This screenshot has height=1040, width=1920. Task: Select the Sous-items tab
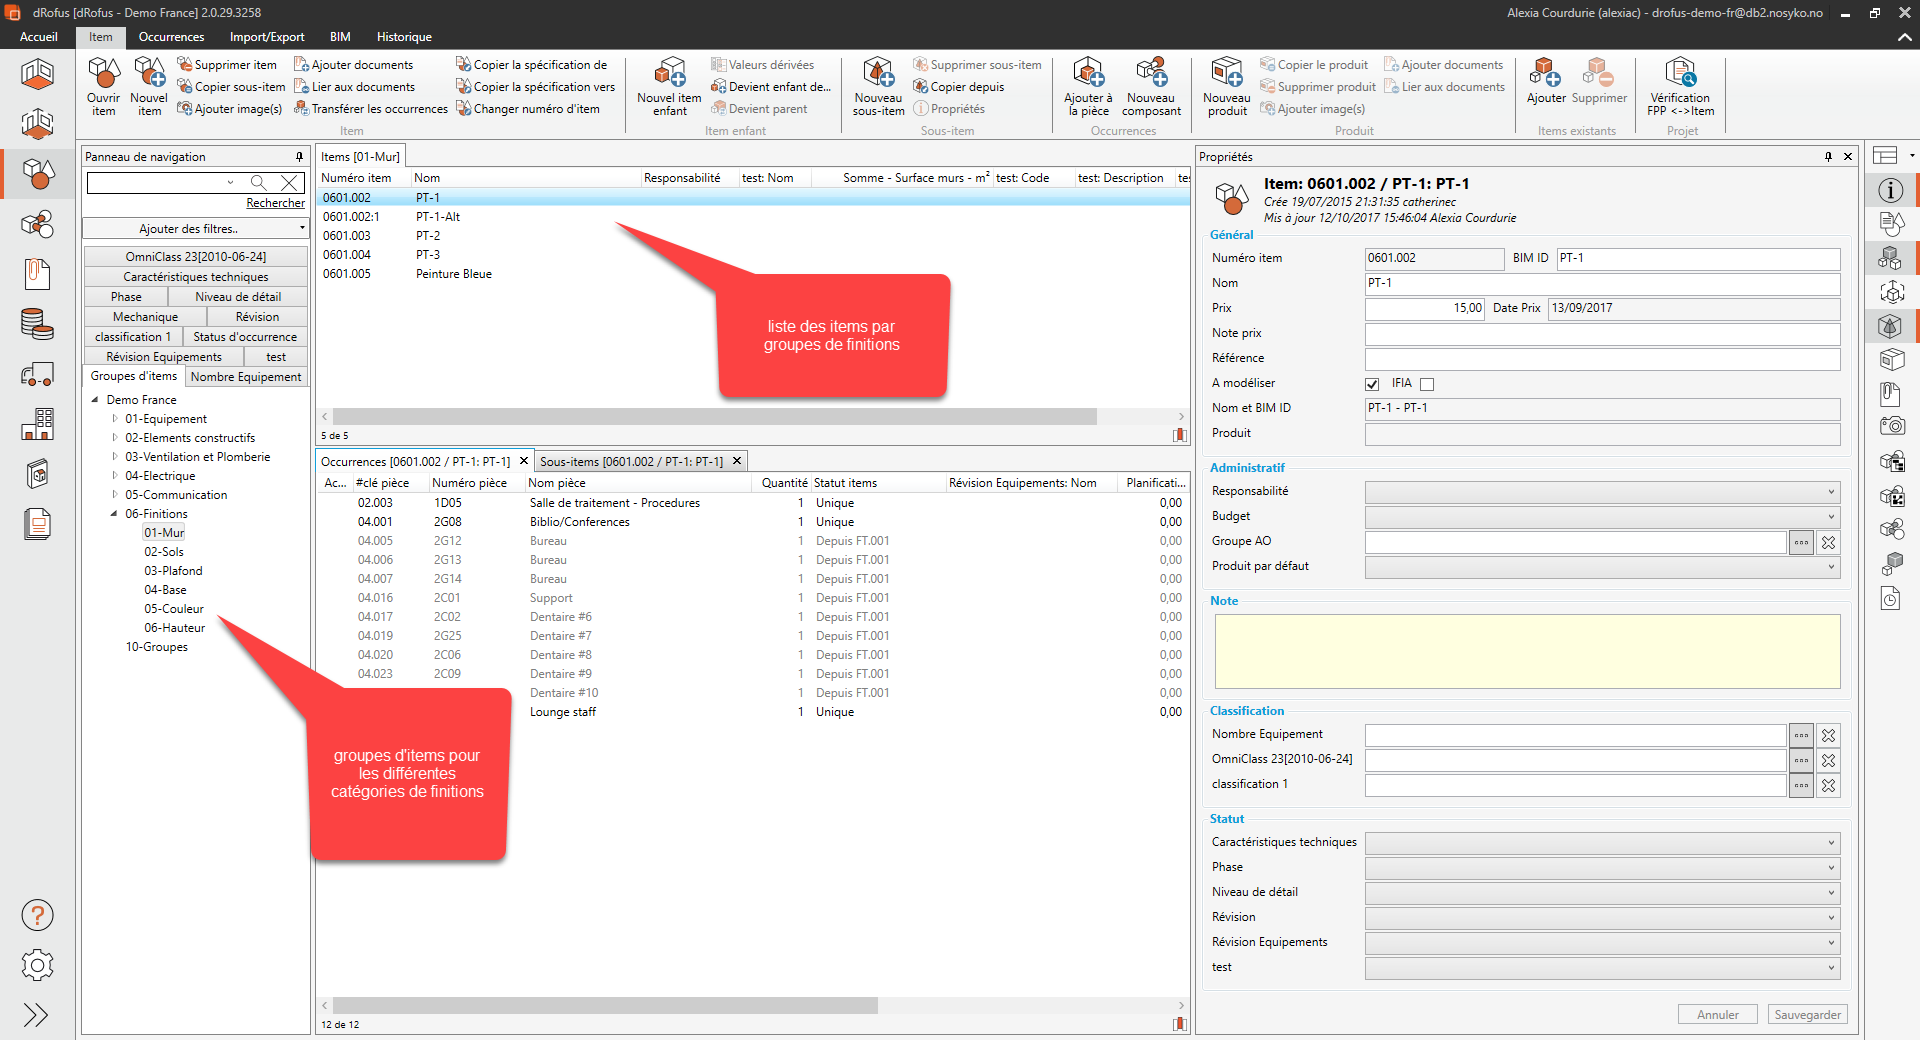click(x=631, y=462)
